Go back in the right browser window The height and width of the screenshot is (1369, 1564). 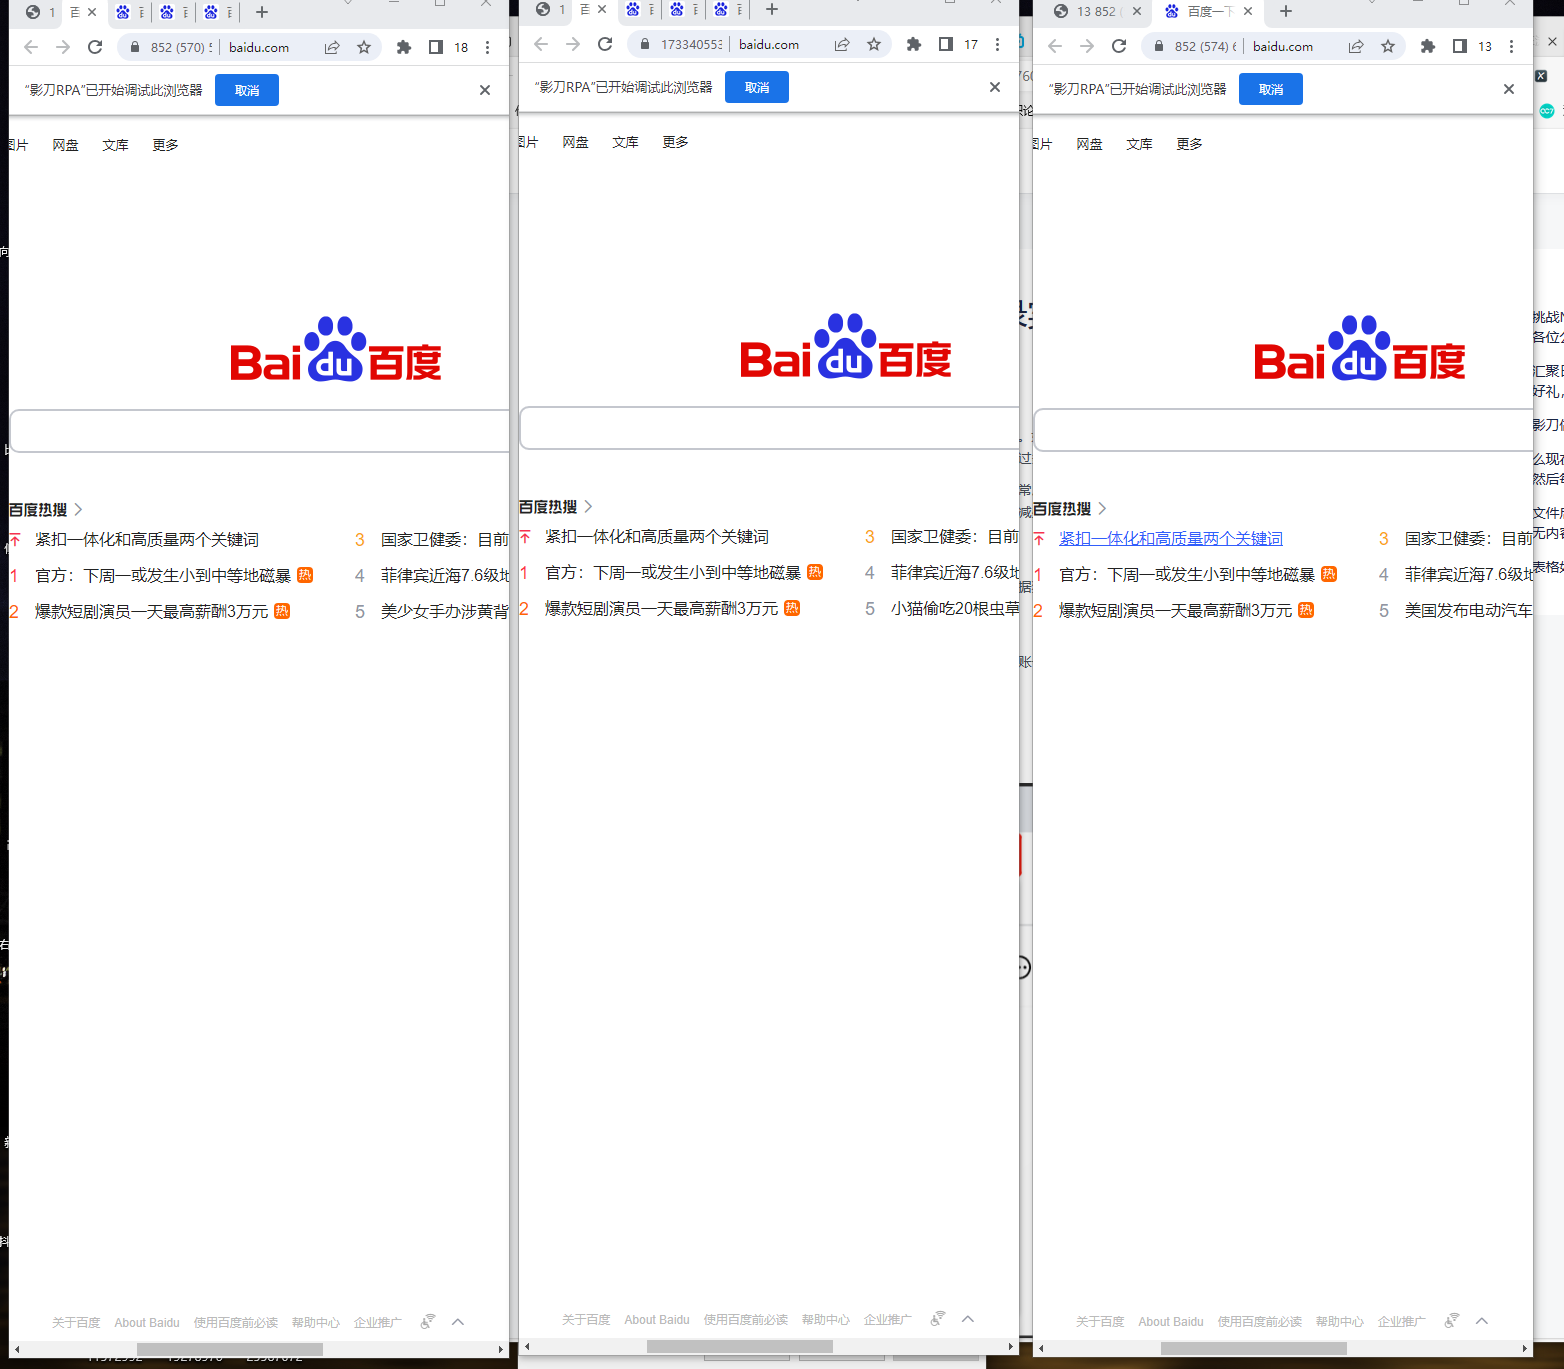coord(1055,46)
